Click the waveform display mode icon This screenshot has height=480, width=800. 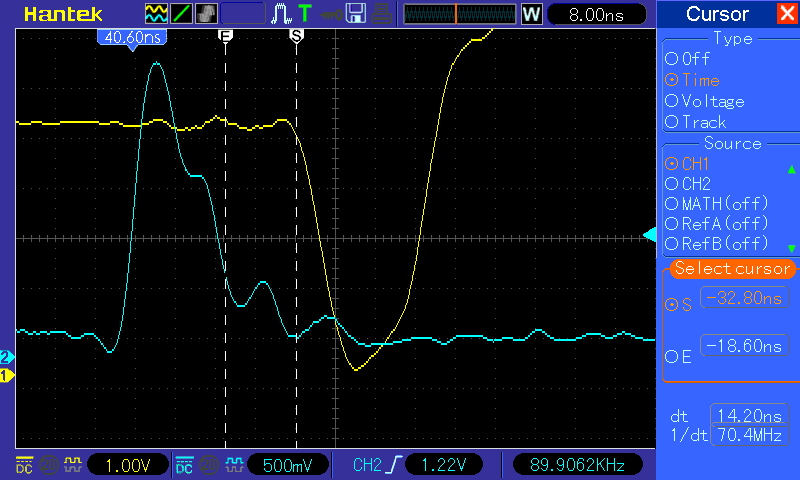tap(156, 14)
